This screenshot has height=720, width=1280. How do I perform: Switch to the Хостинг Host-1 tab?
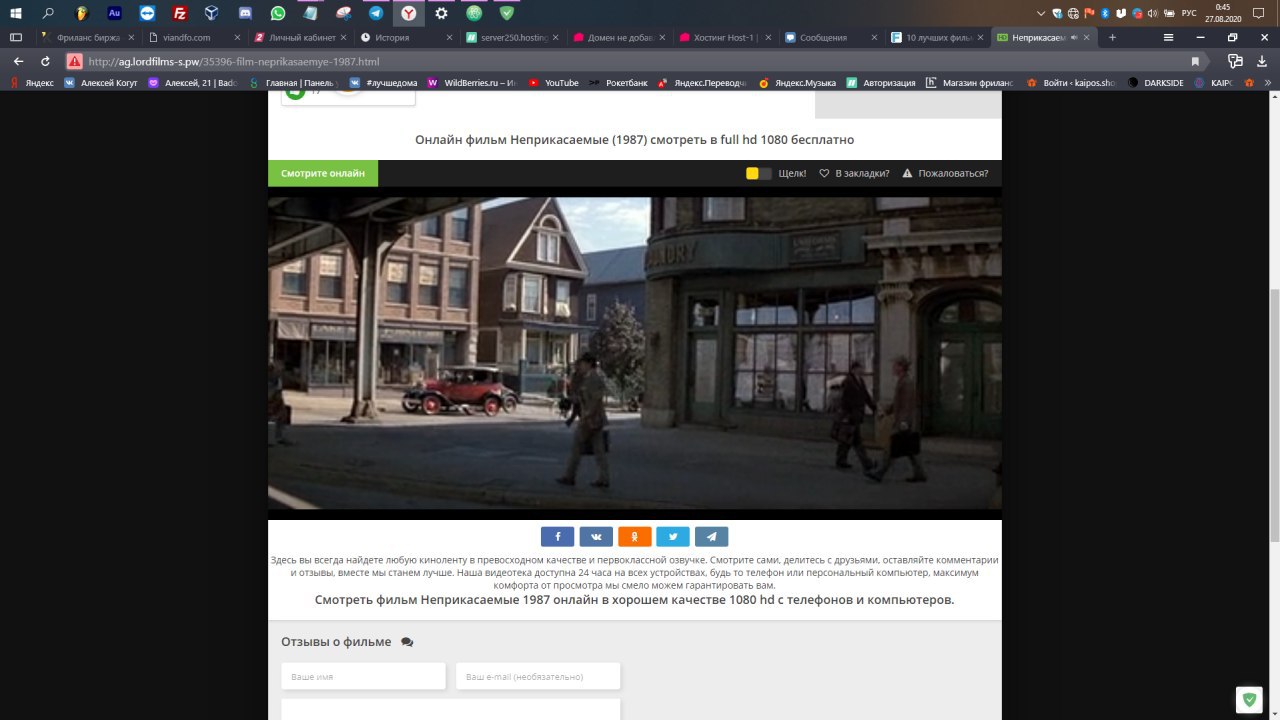(724, 37)
